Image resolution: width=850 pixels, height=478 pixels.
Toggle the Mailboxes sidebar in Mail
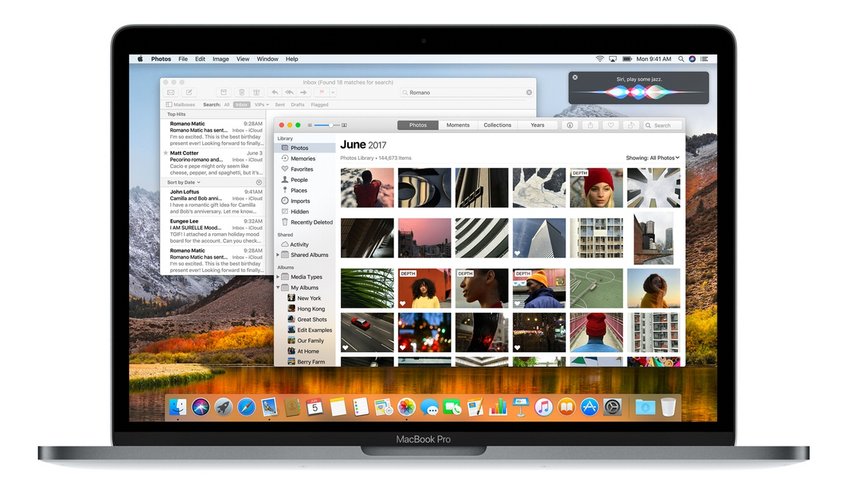(181, 105)
